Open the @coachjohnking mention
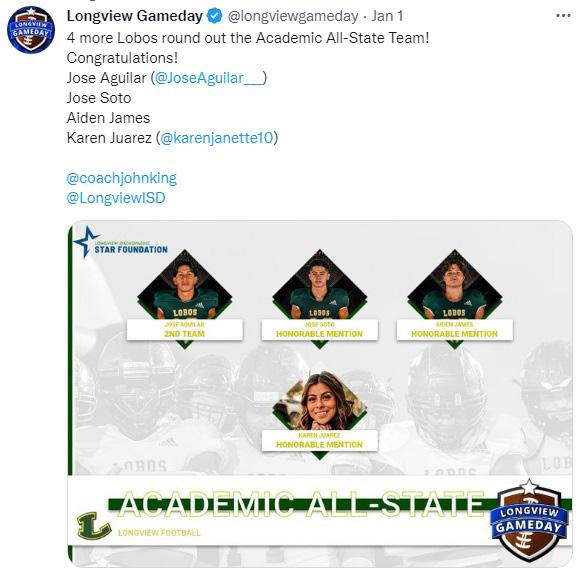 click(x=121, y=178)
